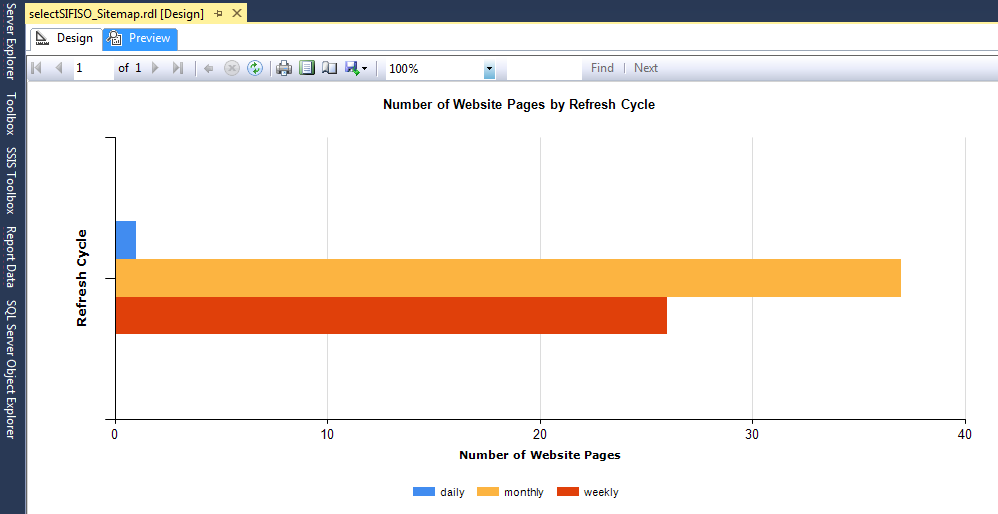This screenshot has height=514, width=998.
Task: Stop report rendering
Action: pos(231,68)
